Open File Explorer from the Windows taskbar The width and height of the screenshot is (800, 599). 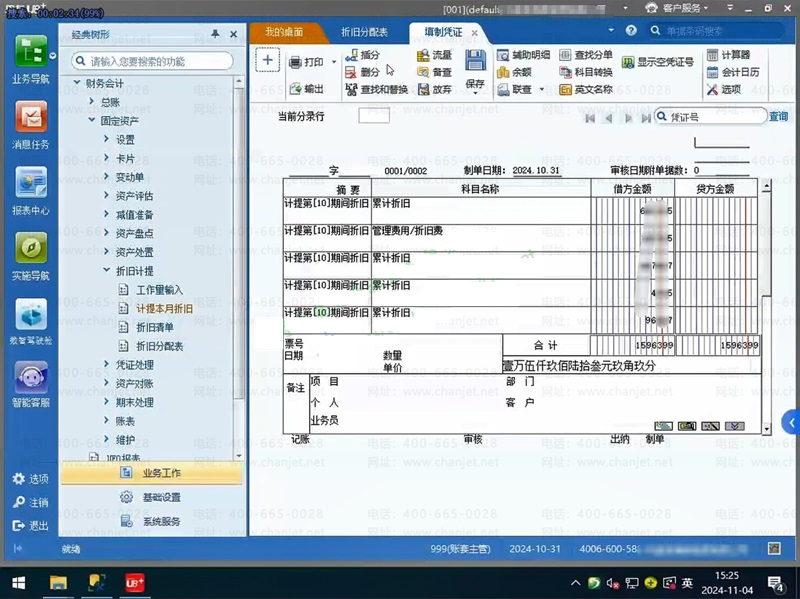59,582
